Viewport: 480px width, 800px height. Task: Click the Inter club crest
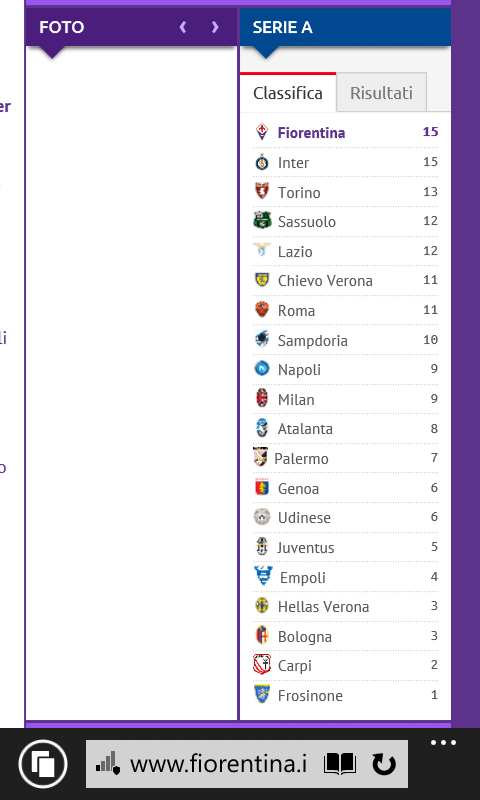[x=262, y=162]
